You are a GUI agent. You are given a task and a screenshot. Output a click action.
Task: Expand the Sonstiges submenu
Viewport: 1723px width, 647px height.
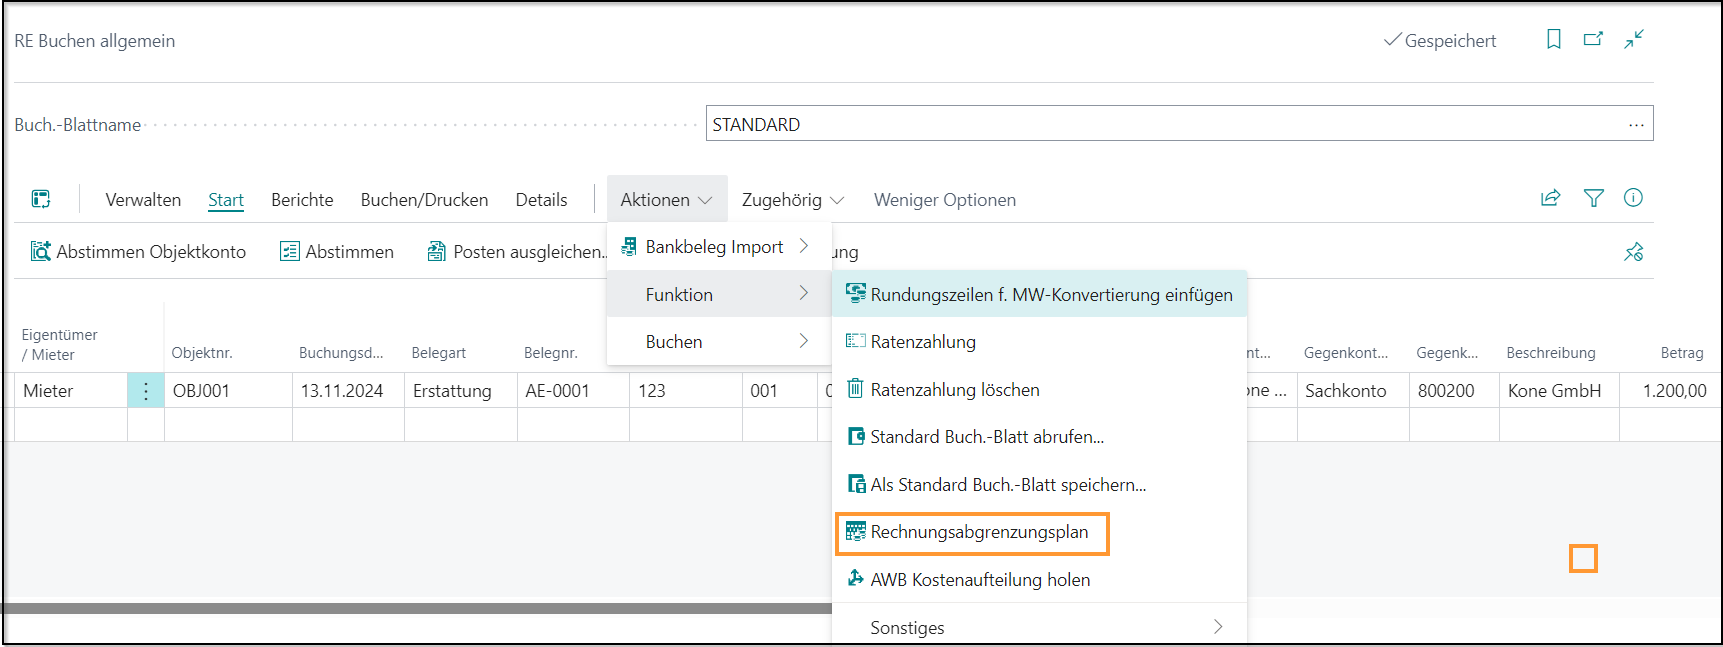tap(1040, 627)
